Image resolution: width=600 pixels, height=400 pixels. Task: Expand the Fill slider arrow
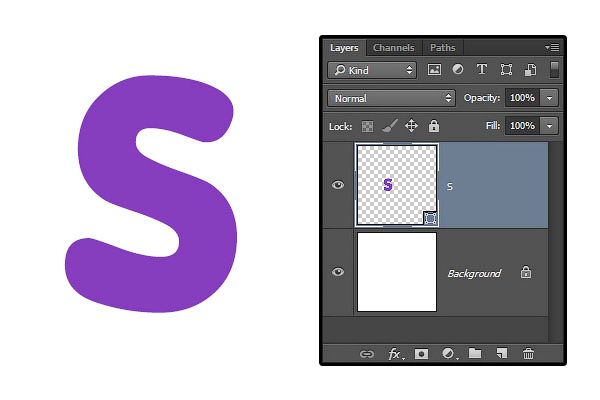[549, 126]
